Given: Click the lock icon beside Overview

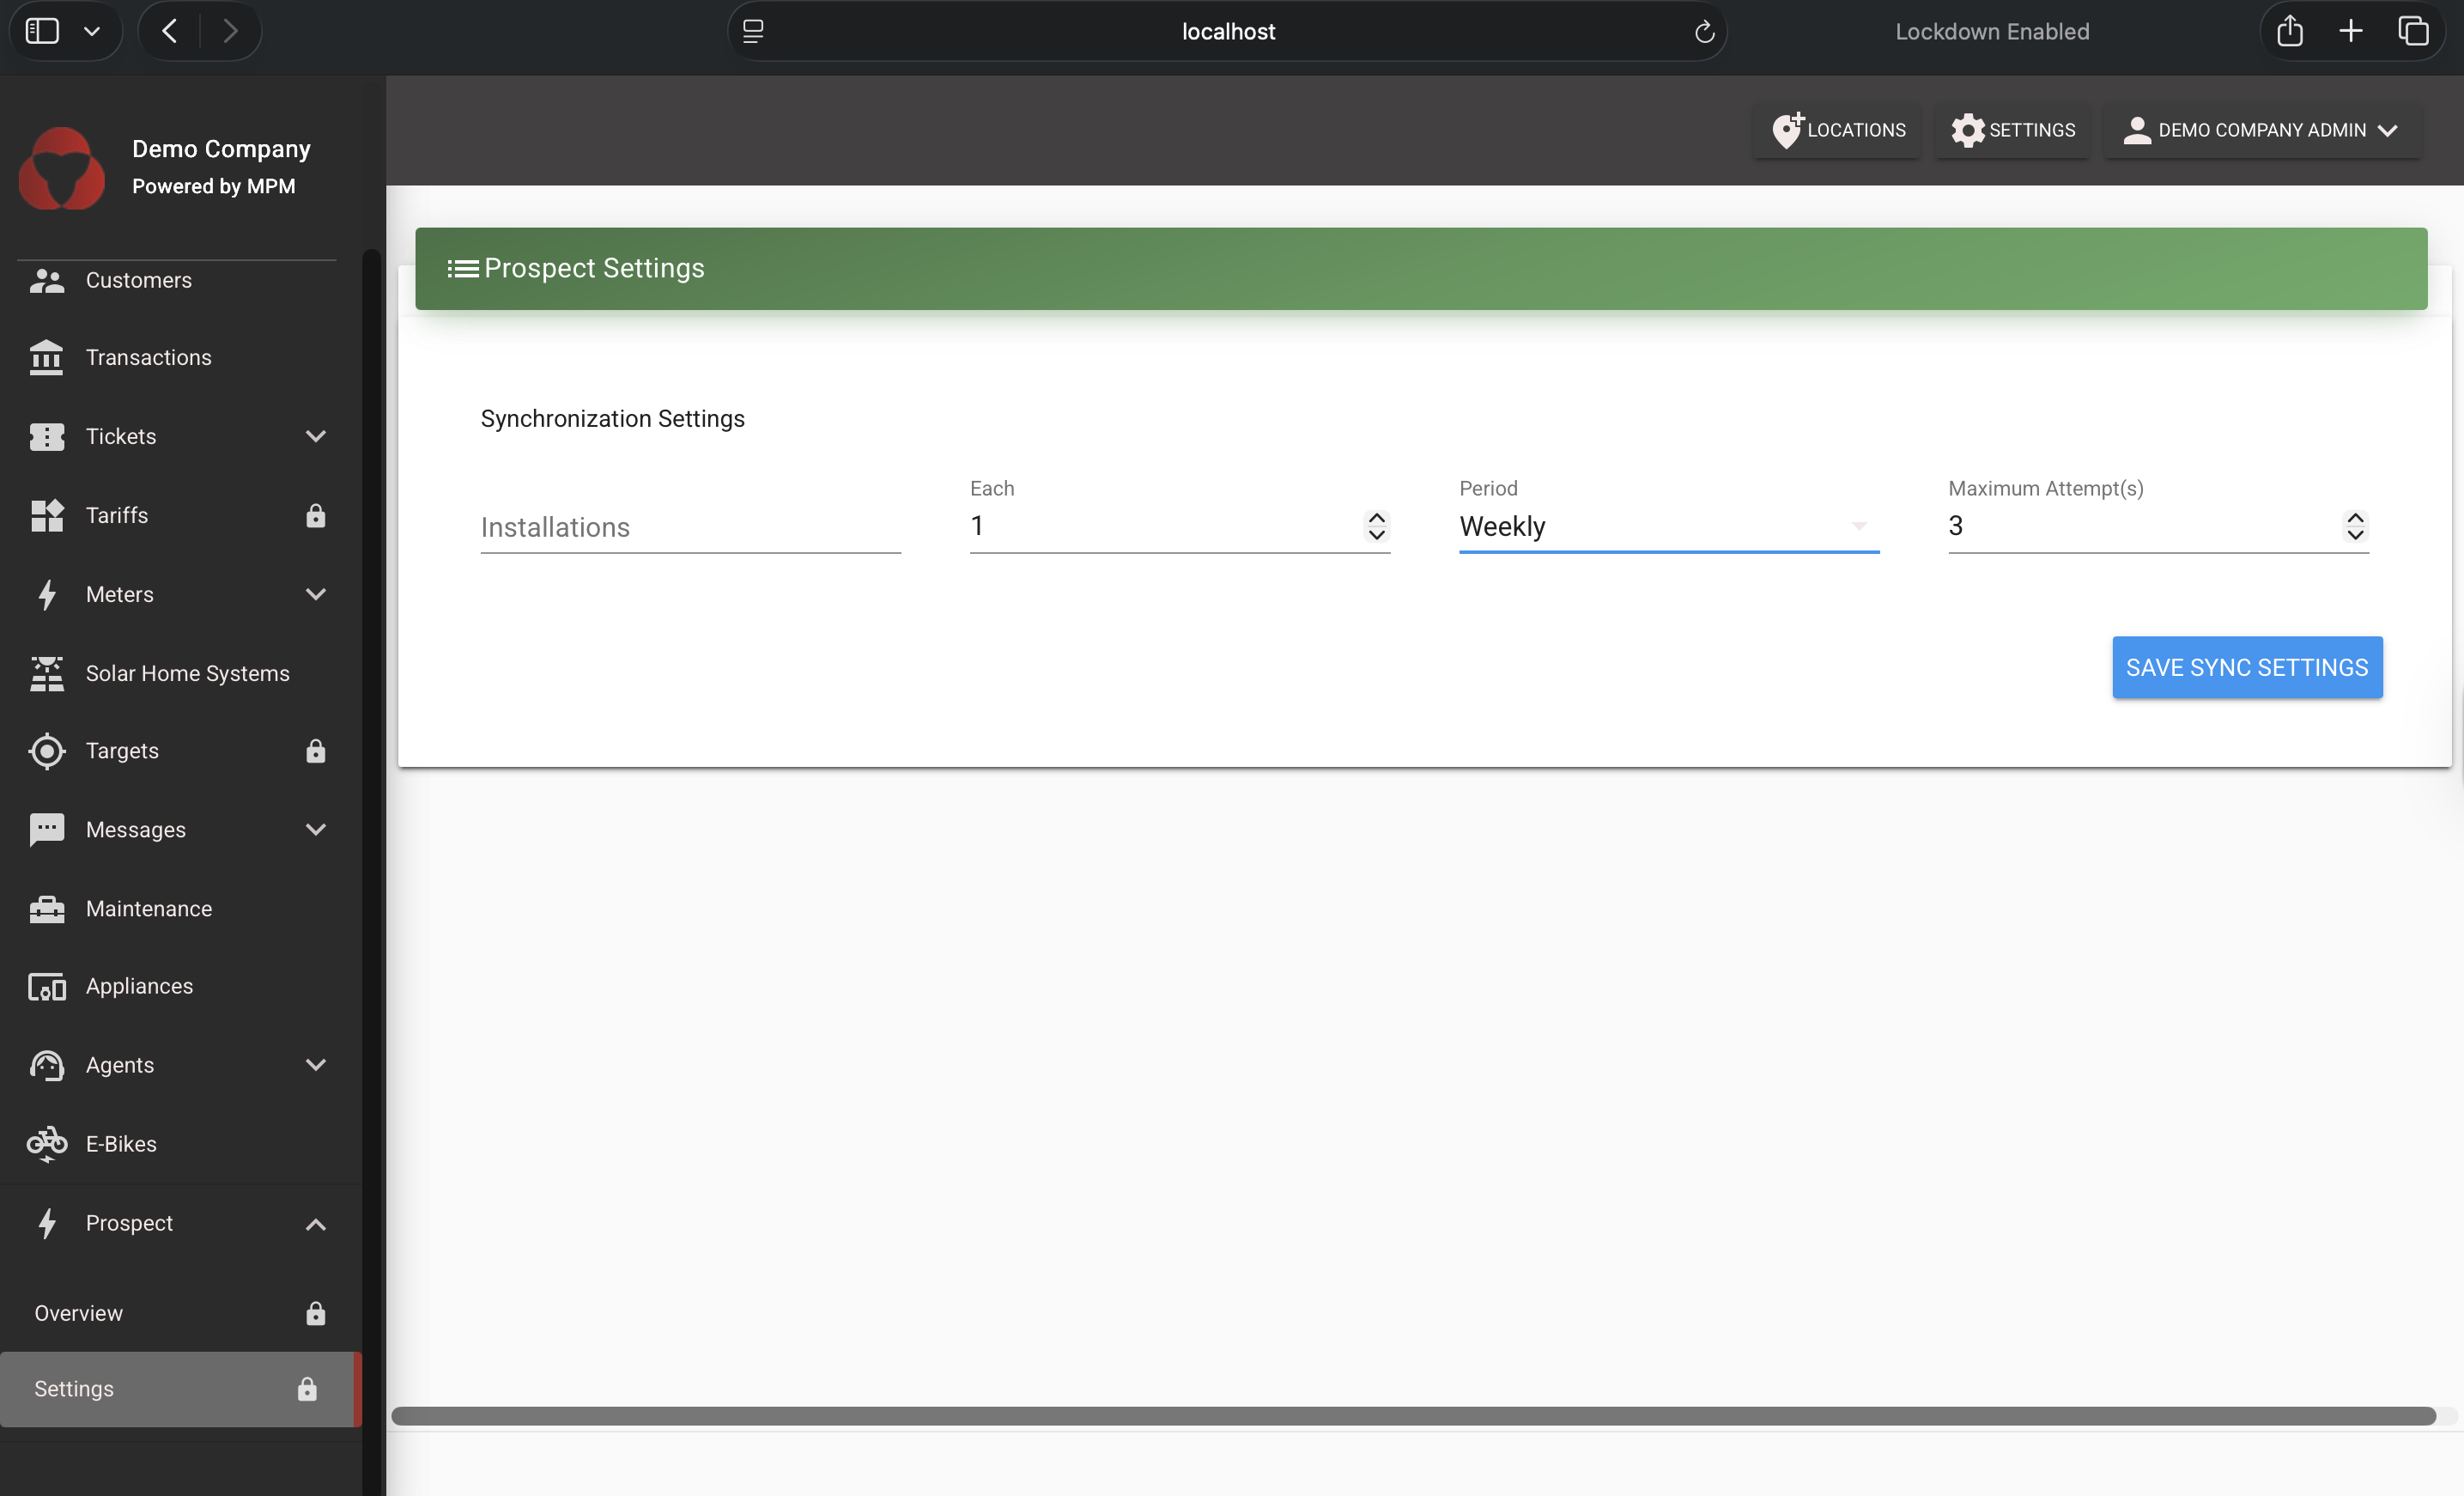Looking at the screenshot, I should pyautogui.click(x=316, y=1314).
